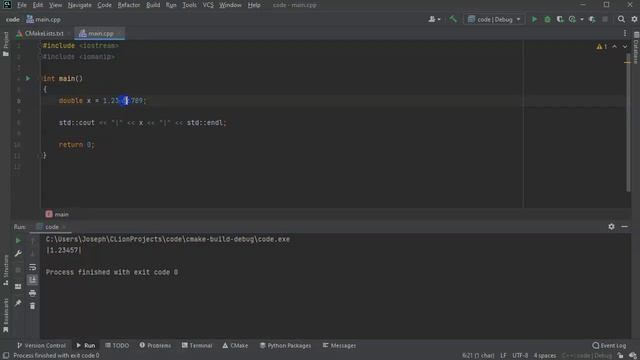Toggle the Bookmarks tool window
640x360 pixels.
pos(5,315)
